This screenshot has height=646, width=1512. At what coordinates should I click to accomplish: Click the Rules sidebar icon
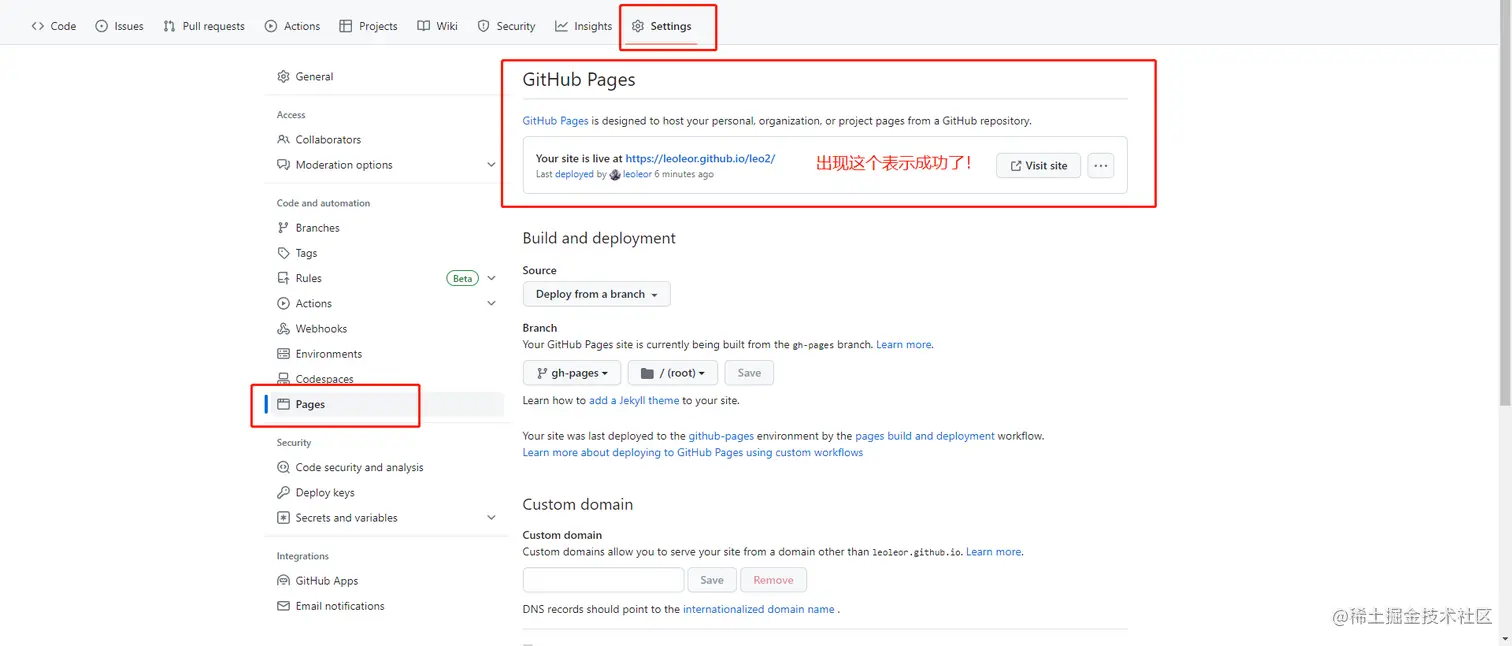coord(283,278)
